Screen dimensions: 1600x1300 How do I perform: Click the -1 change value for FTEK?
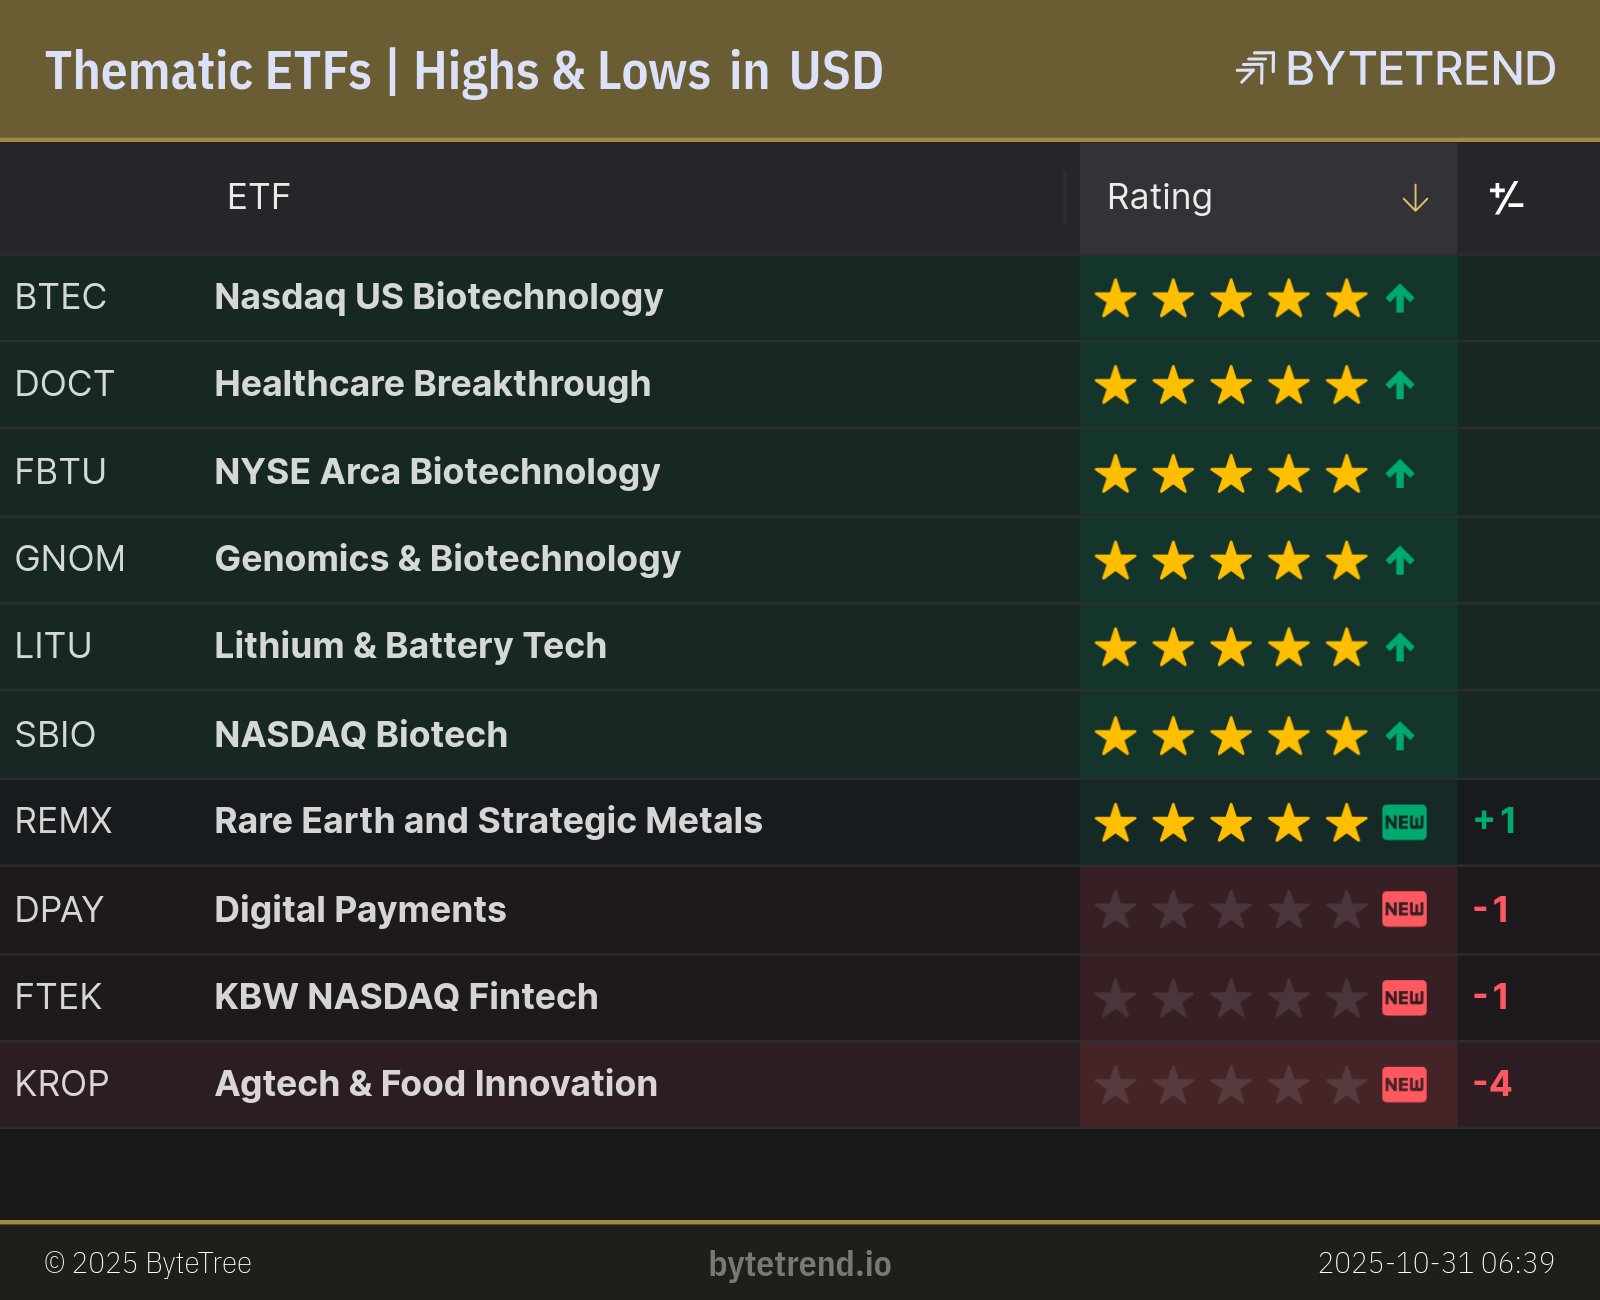pyautogui.click(x=1491, y=997)
